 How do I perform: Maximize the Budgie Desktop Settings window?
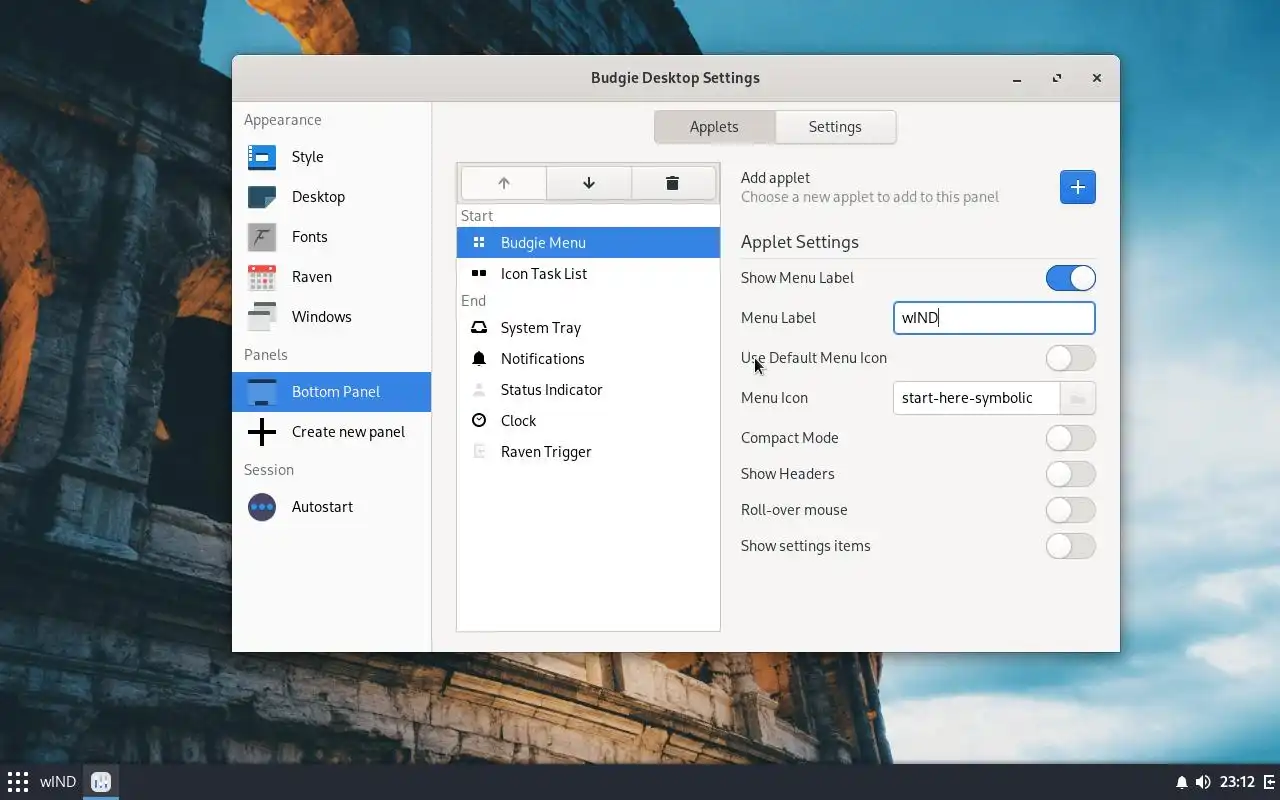tap(1057, 78)
